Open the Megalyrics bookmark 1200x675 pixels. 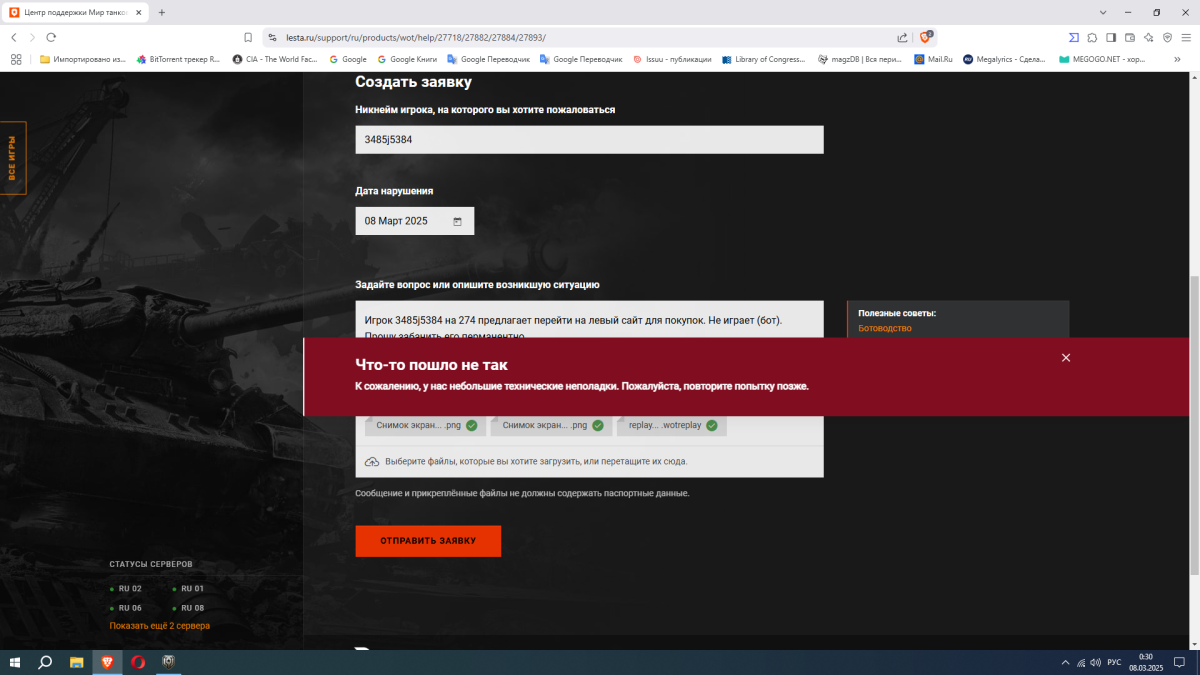coord(1004,59)
